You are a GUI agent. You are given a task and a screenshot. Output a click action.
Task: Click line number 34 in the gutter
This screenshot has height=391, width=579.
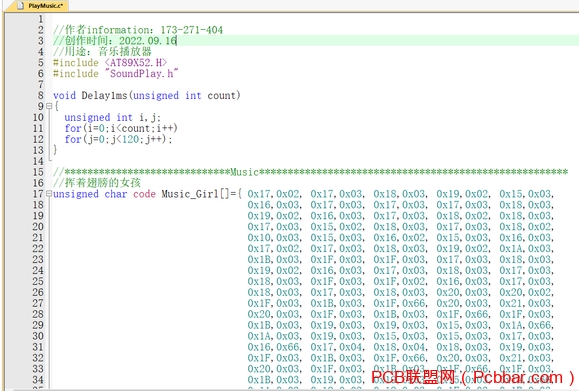38,380
